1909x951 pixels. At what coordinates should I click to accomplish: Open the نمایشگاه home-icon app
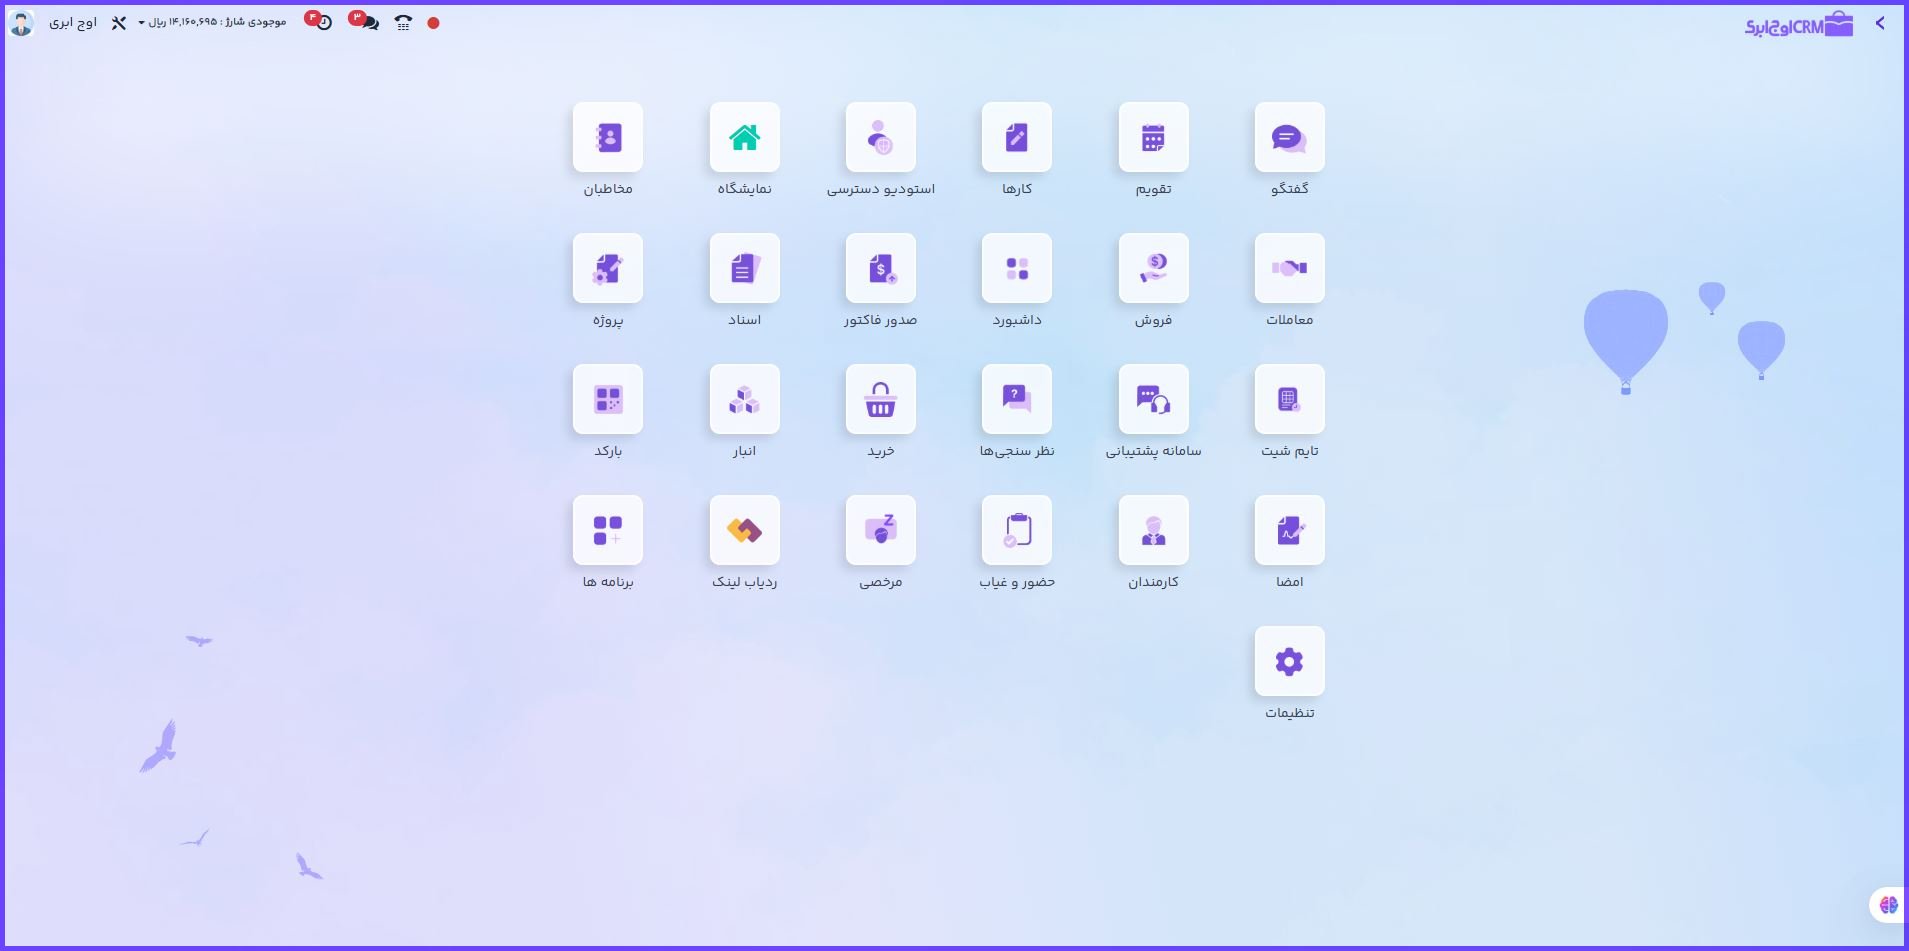pyautogui.click(x=744, y=138)
